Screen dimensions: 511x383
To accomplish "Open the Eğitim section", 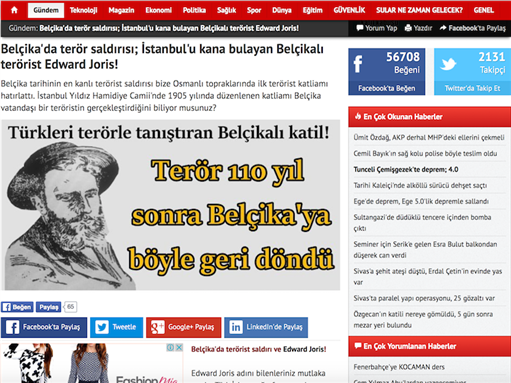I will click(312, 10).
